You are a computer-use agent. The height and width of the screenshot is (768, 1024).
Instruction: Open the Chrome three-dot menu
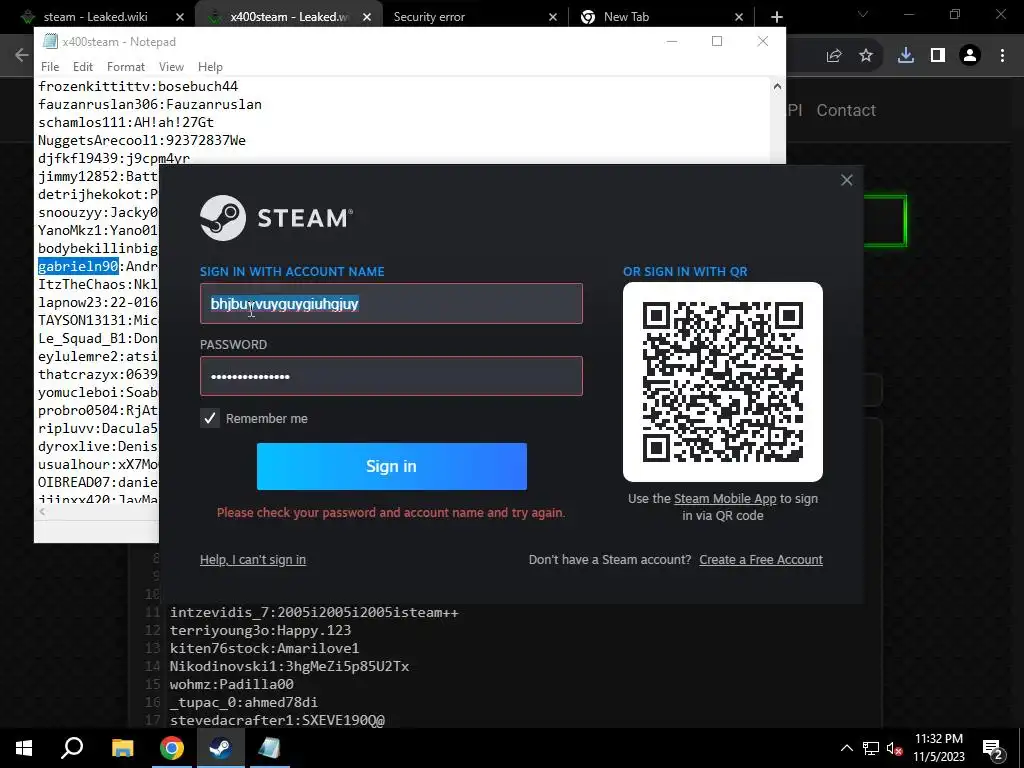(x=1002, y=56)
